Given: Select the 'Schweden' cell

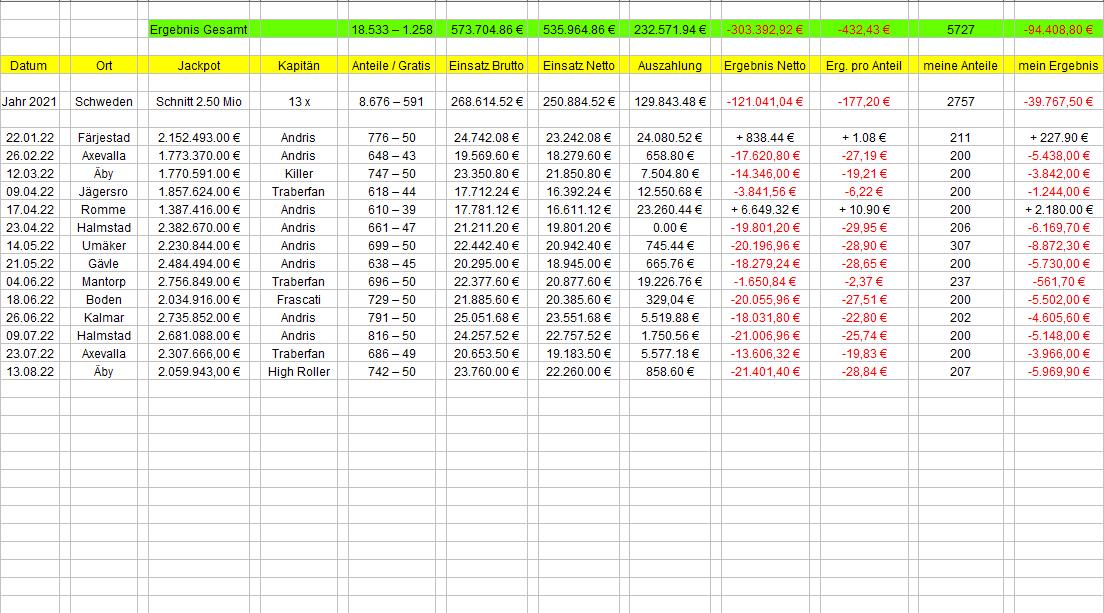Looking at the screenshot, I should click(104, 101).
